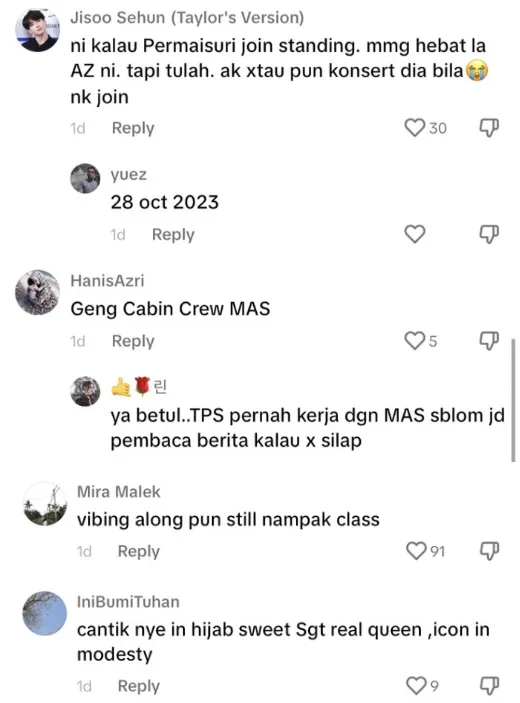Open Jisoo Sehun's profile picture
This screenshot has width=520, height=703.
click(38, 30)
